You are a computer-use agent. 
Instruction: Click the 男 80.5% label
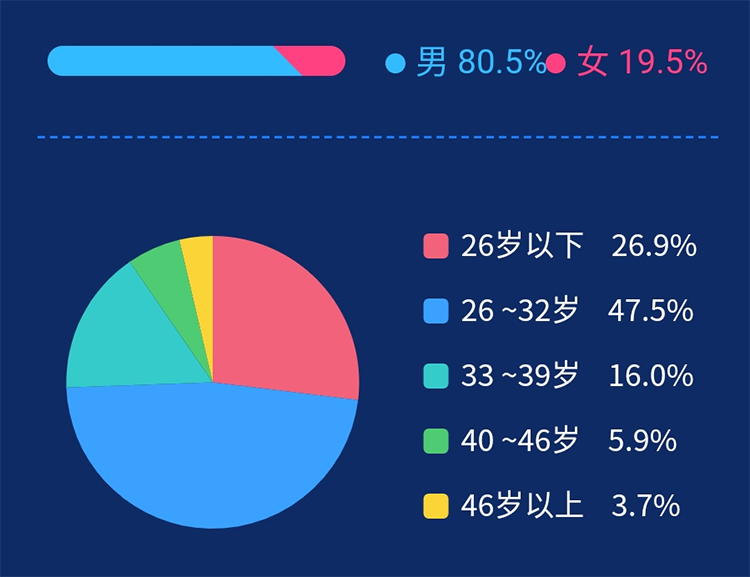click(481, 64)
